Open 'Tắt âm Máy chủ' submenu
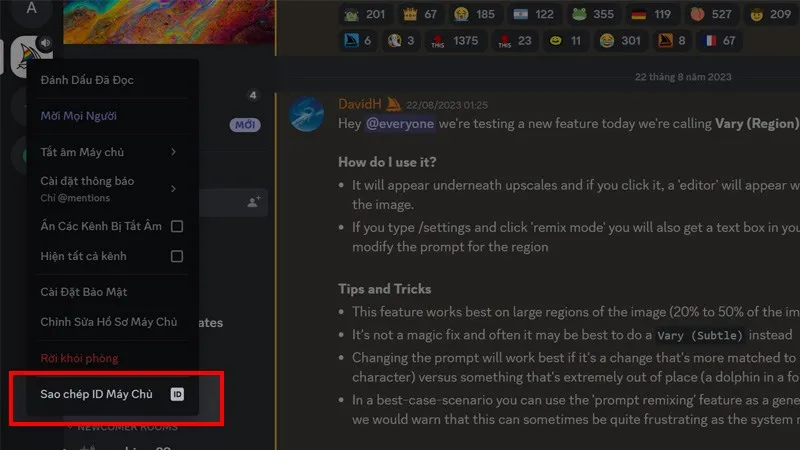800x450 pixels. pos(112,152)
